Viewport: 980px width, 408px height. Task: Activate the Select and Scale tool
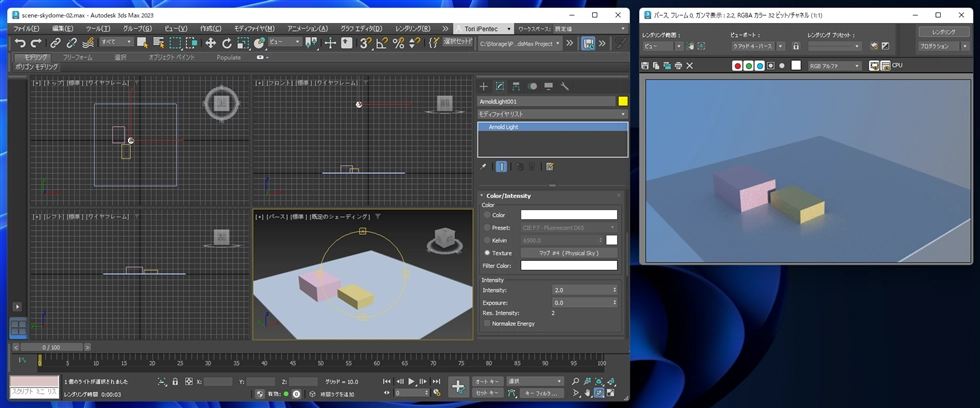(243, 43)
